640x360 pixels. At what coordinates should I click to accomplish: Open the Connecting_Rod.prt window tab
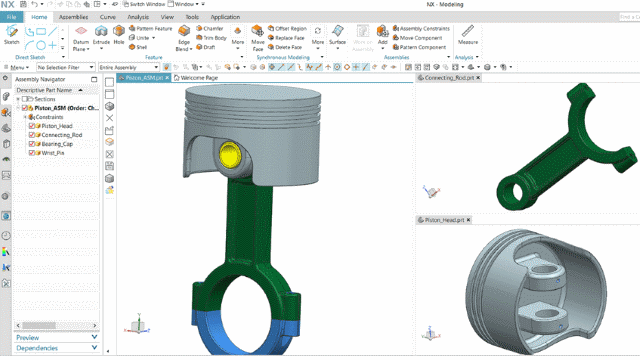449,78
